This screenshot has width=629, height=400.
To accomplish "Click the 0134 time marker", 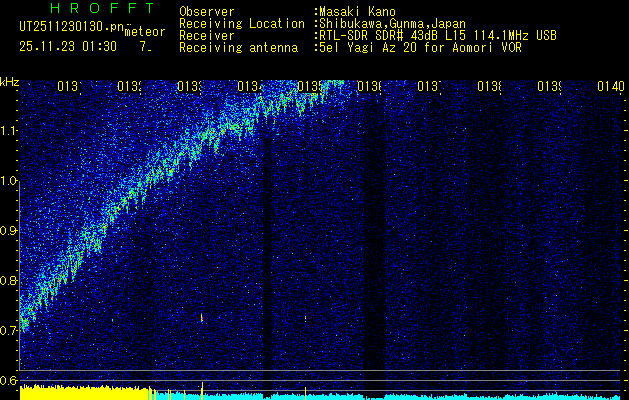I will point(250,86).
